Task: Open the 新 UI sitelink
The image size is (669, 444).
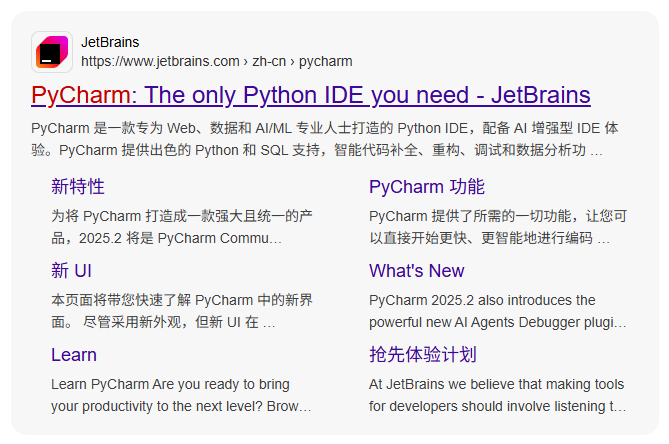Action: pos(71,270)
